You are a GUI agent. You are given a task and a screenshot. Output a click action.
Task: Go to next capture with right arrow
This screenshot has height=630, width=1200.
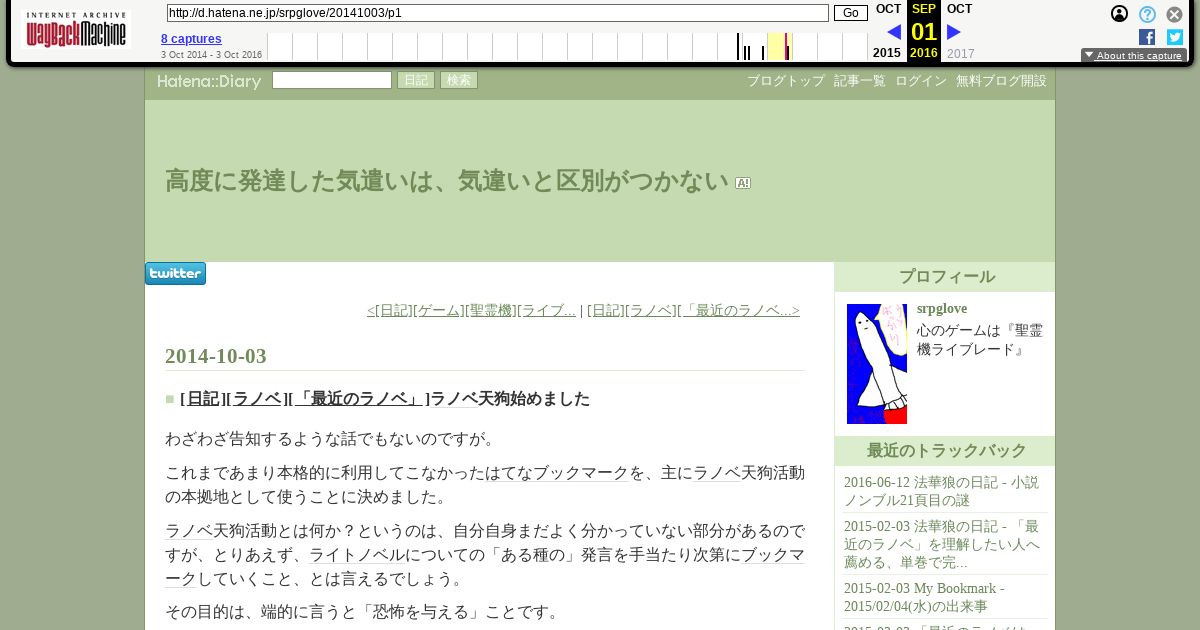(x=954, y=32)
